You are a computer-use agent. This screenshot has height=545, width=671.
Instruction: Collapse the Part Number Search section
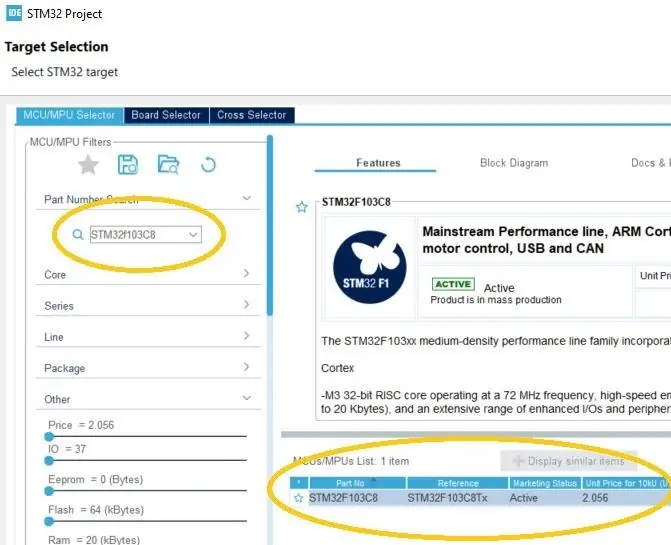246,198
